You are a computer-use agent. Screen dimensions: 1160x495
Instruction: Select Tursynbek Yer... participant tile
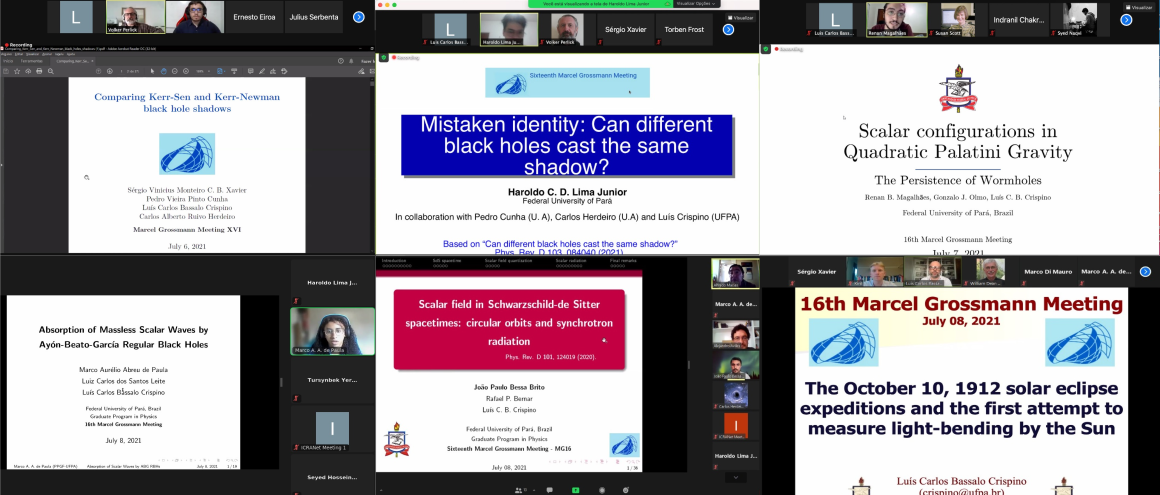[x=332, y=380]
